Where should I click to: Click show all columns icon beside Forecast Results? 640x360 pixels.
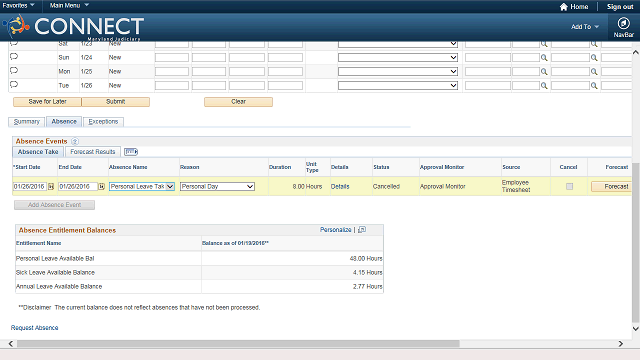point(131,152)
